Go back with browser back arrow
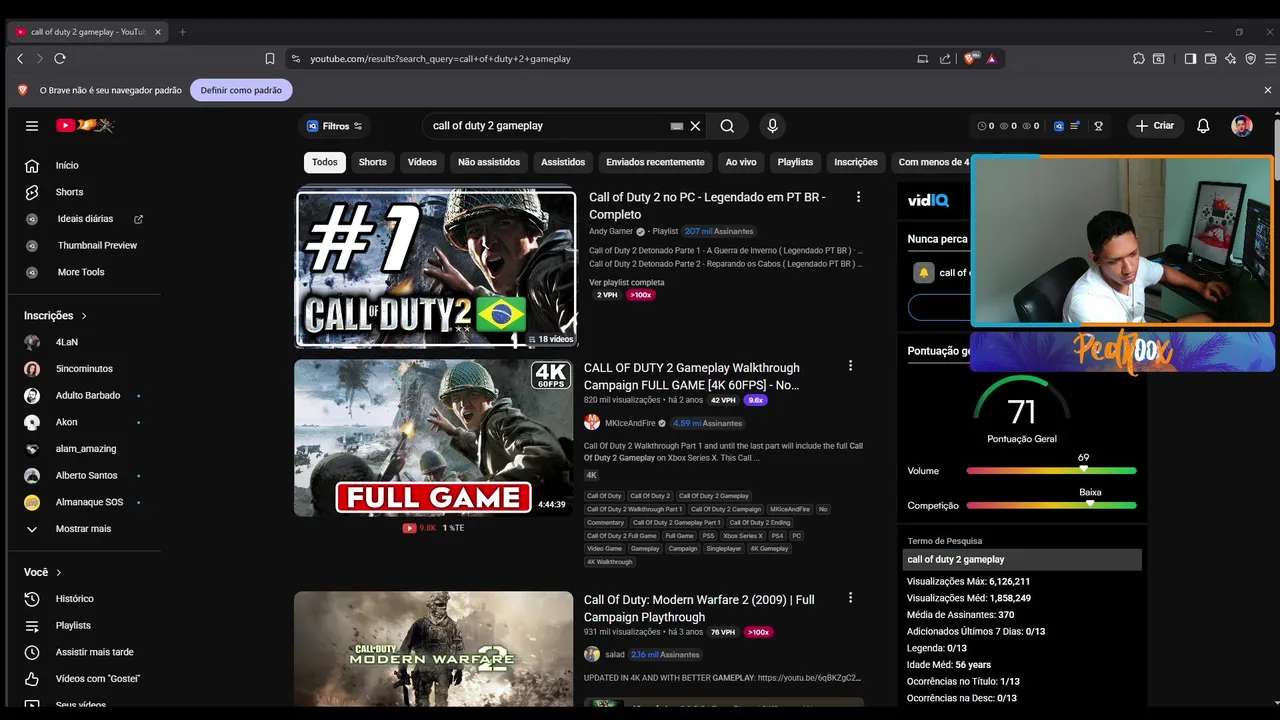Viewport: 1280px width, 720px height. click(20, 59)
